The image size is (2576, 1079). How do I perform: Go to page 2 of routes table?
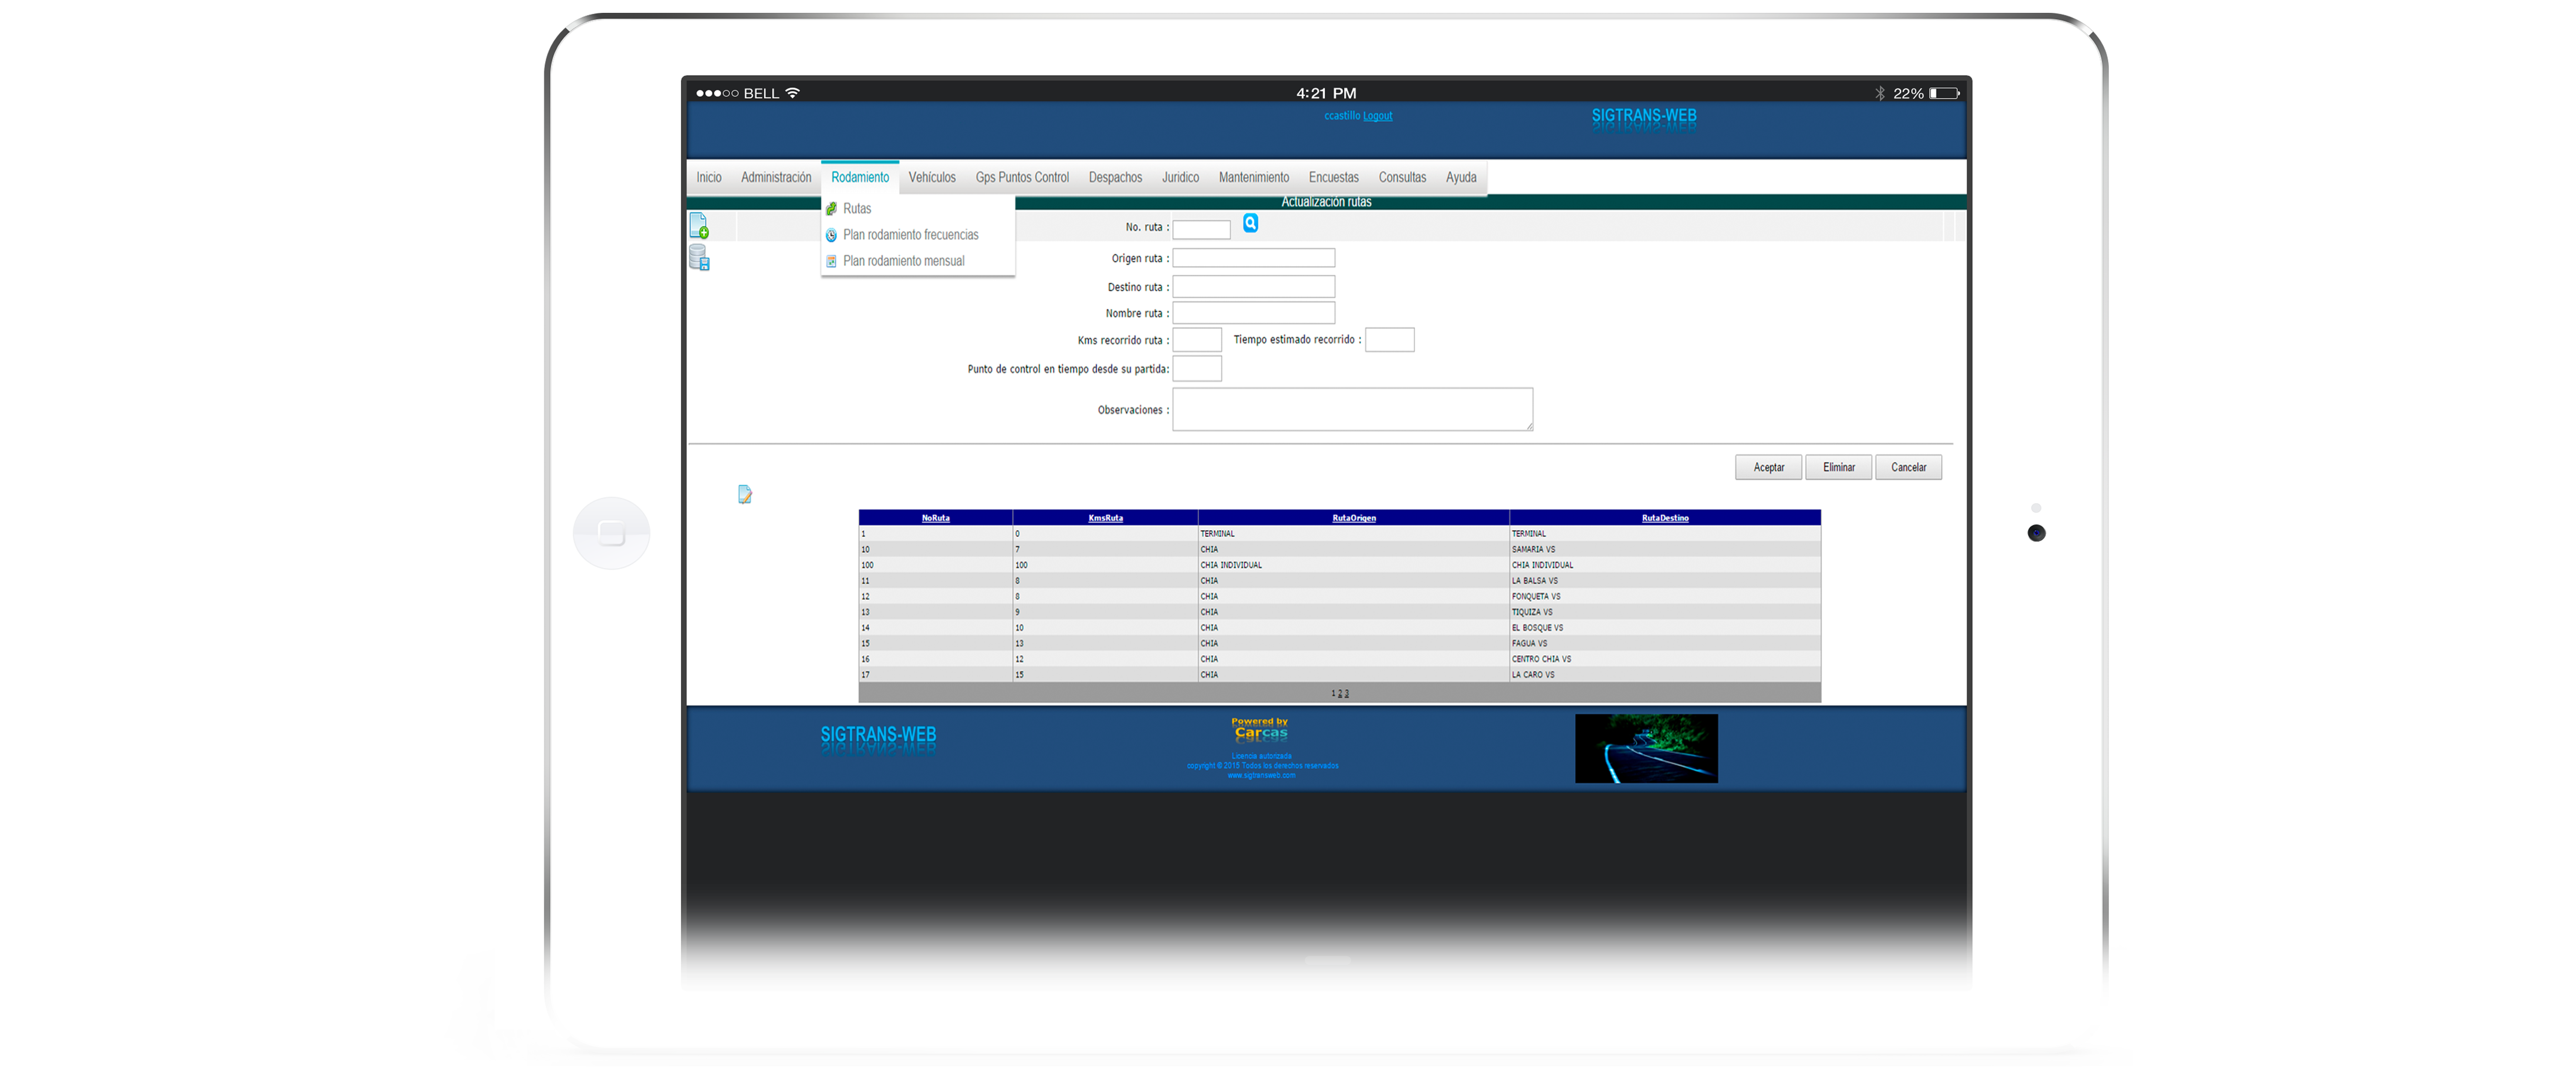[1340, 693]
